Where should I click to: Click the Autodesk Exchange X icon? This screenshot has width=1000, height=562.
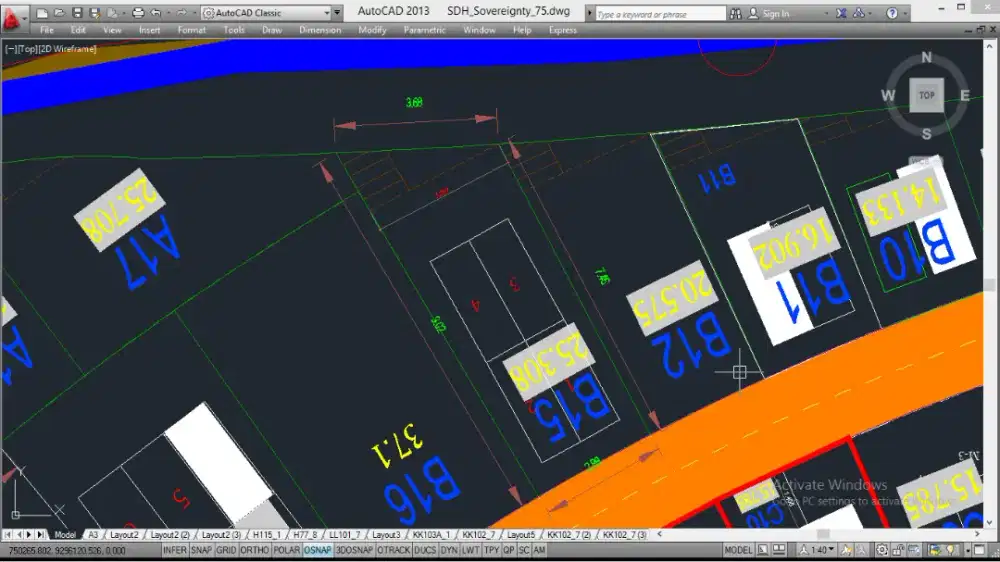coord(841,13)
